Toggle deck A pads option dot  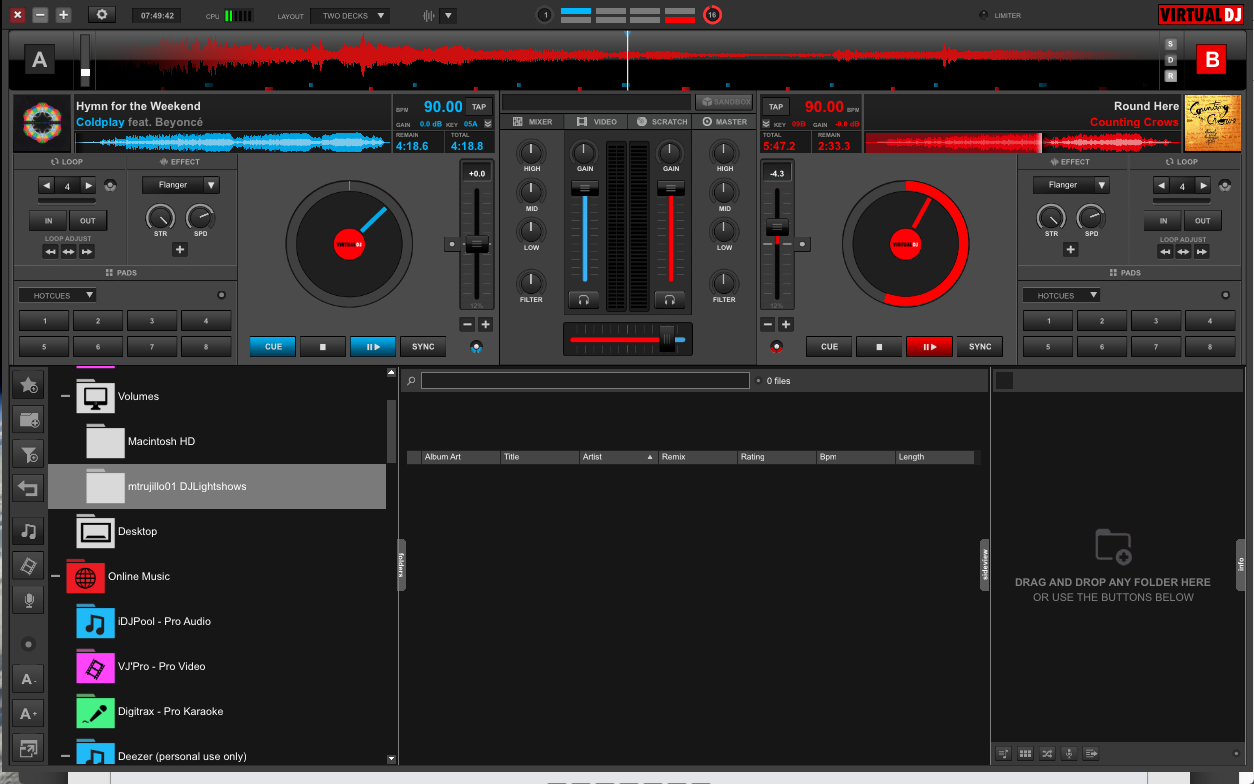point(221,296)
